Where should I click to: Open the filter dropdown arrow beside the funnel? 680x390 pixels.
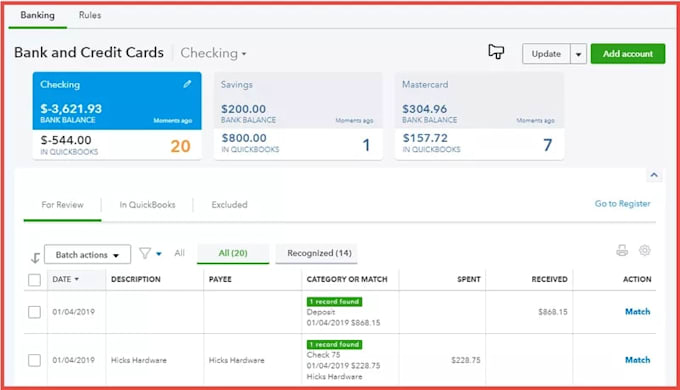[159, 254]
